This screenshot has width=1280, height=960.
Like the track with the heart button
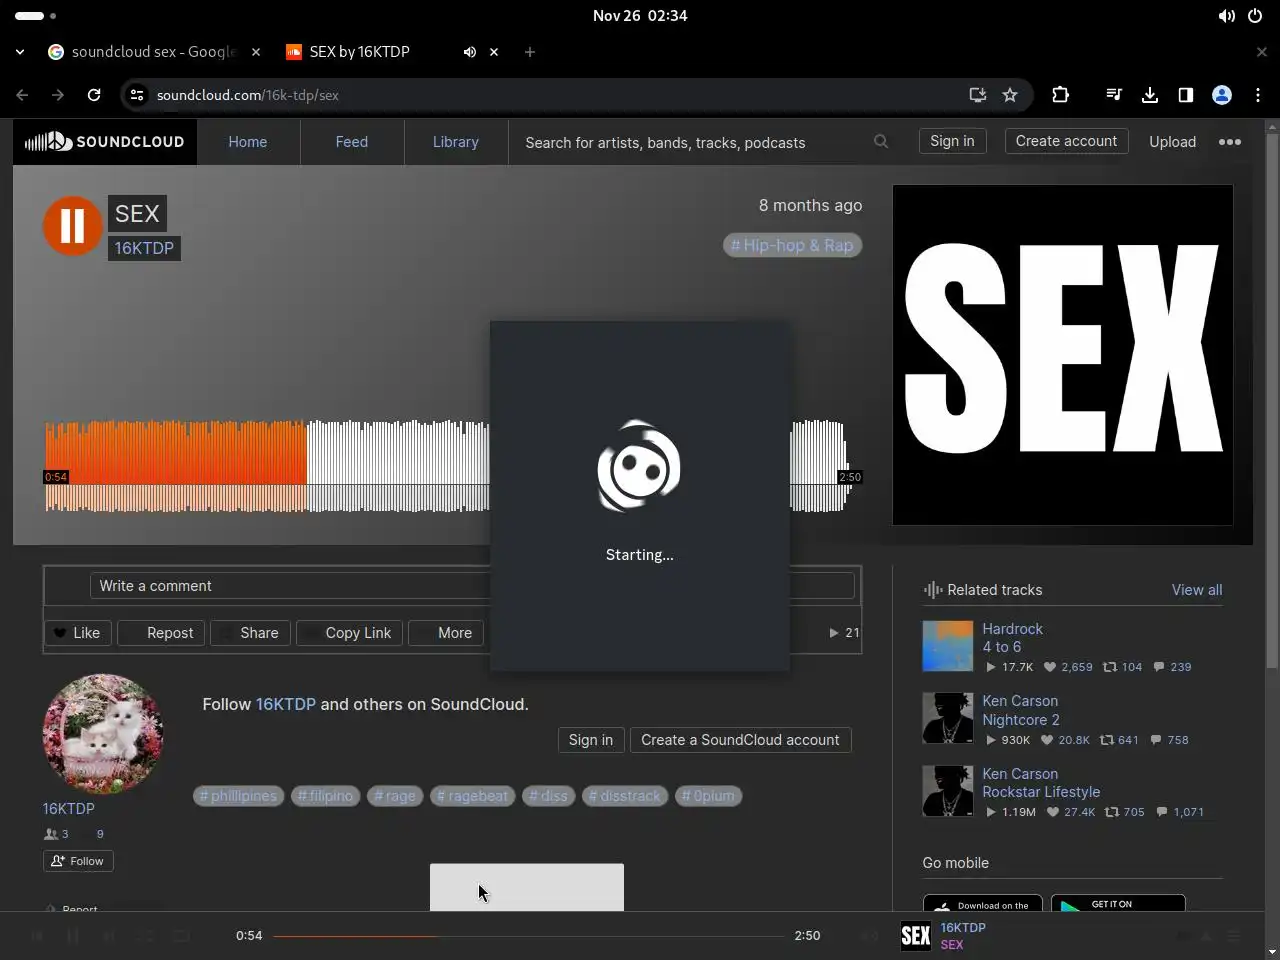pos(78,633)
